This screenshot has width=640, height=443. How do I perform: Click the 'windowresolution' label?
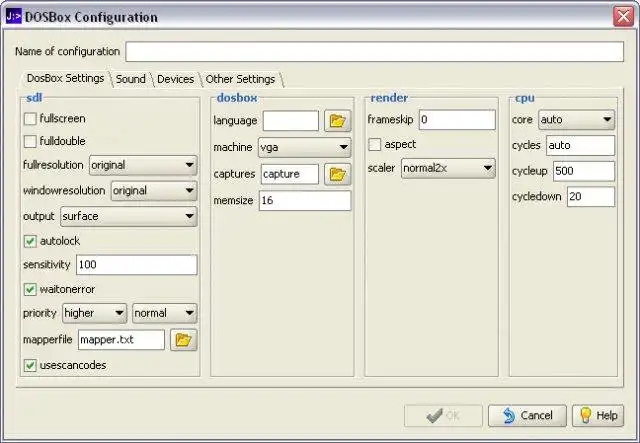pos(64,191)
